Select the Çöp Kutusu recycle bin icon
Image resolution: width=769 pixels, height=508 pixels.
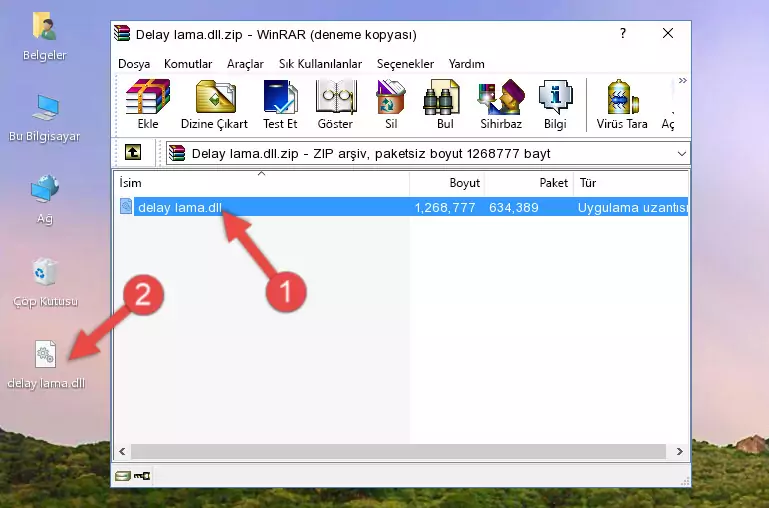click(45, 283)
